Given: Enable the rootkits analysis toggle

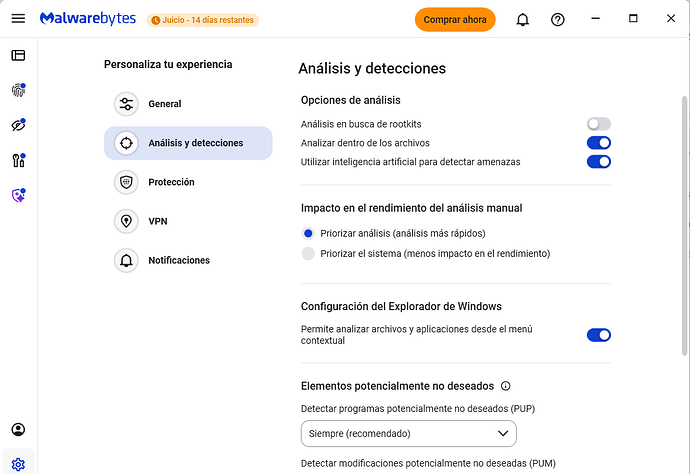Looking at the screenshot, I should click(598, 124).
